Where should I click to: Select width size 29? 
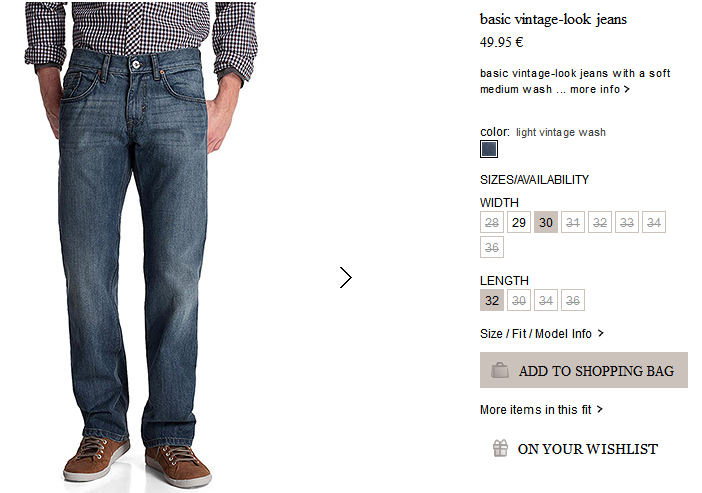519,222
